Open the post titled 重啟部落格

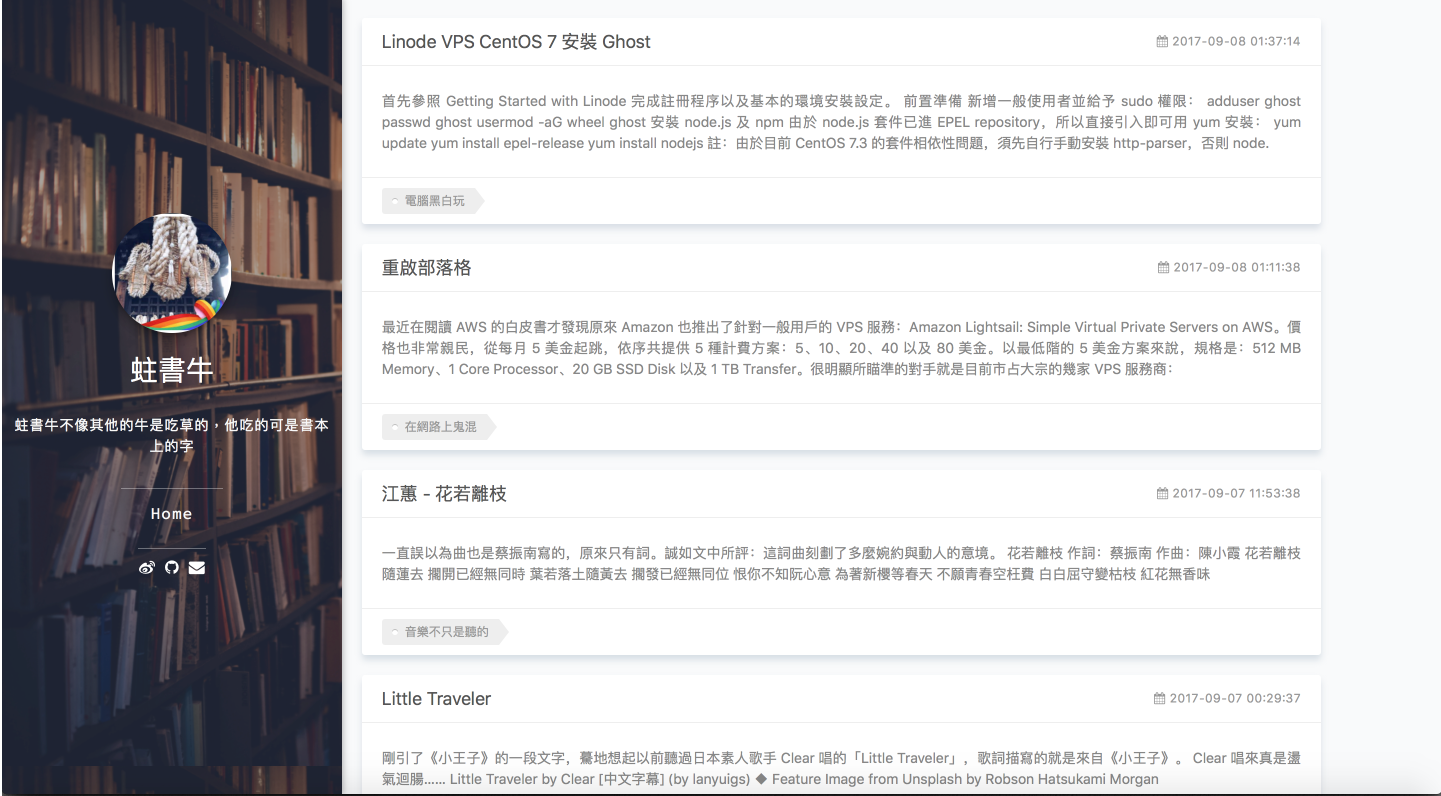[426, 268]
